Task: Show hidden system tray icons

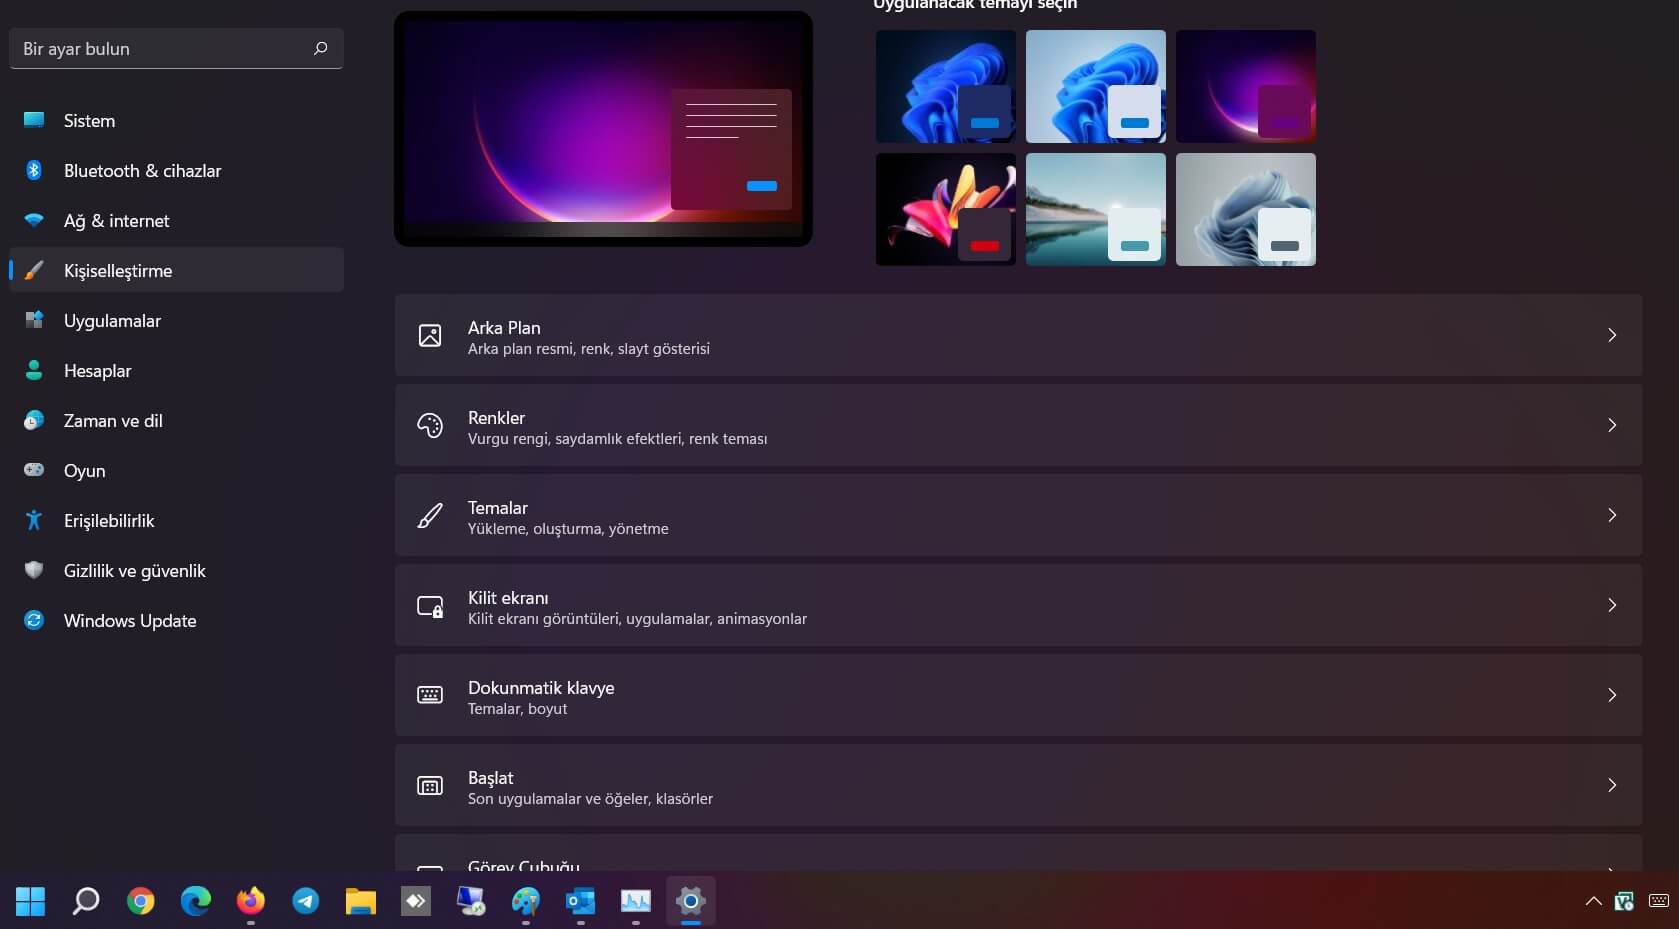Action: (x=1593, y=901)
